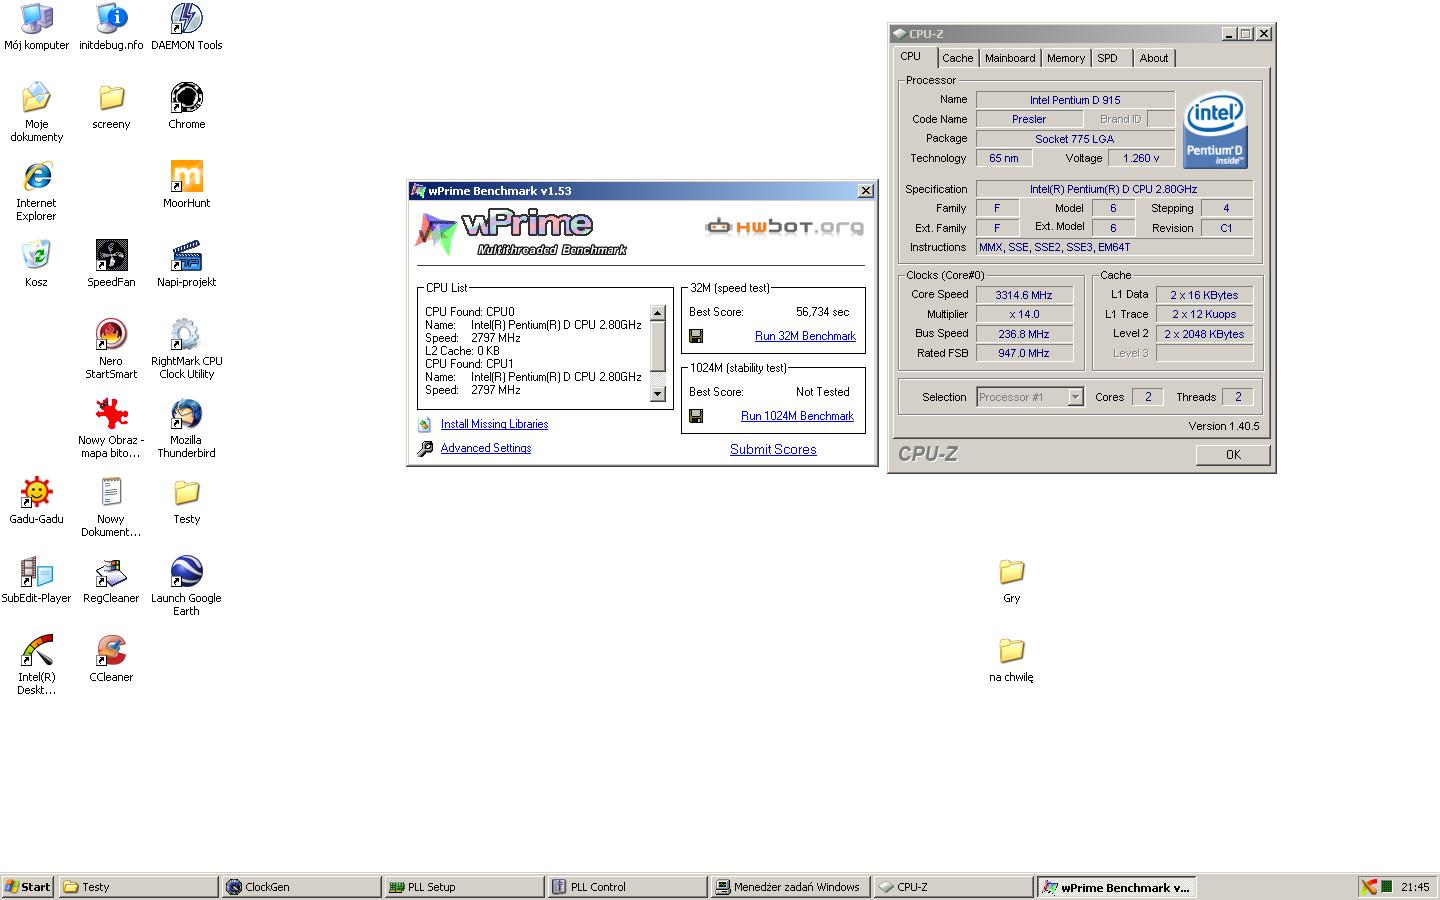Open Moje dokumenty folder icon
1440x900 pixels.
36,97
